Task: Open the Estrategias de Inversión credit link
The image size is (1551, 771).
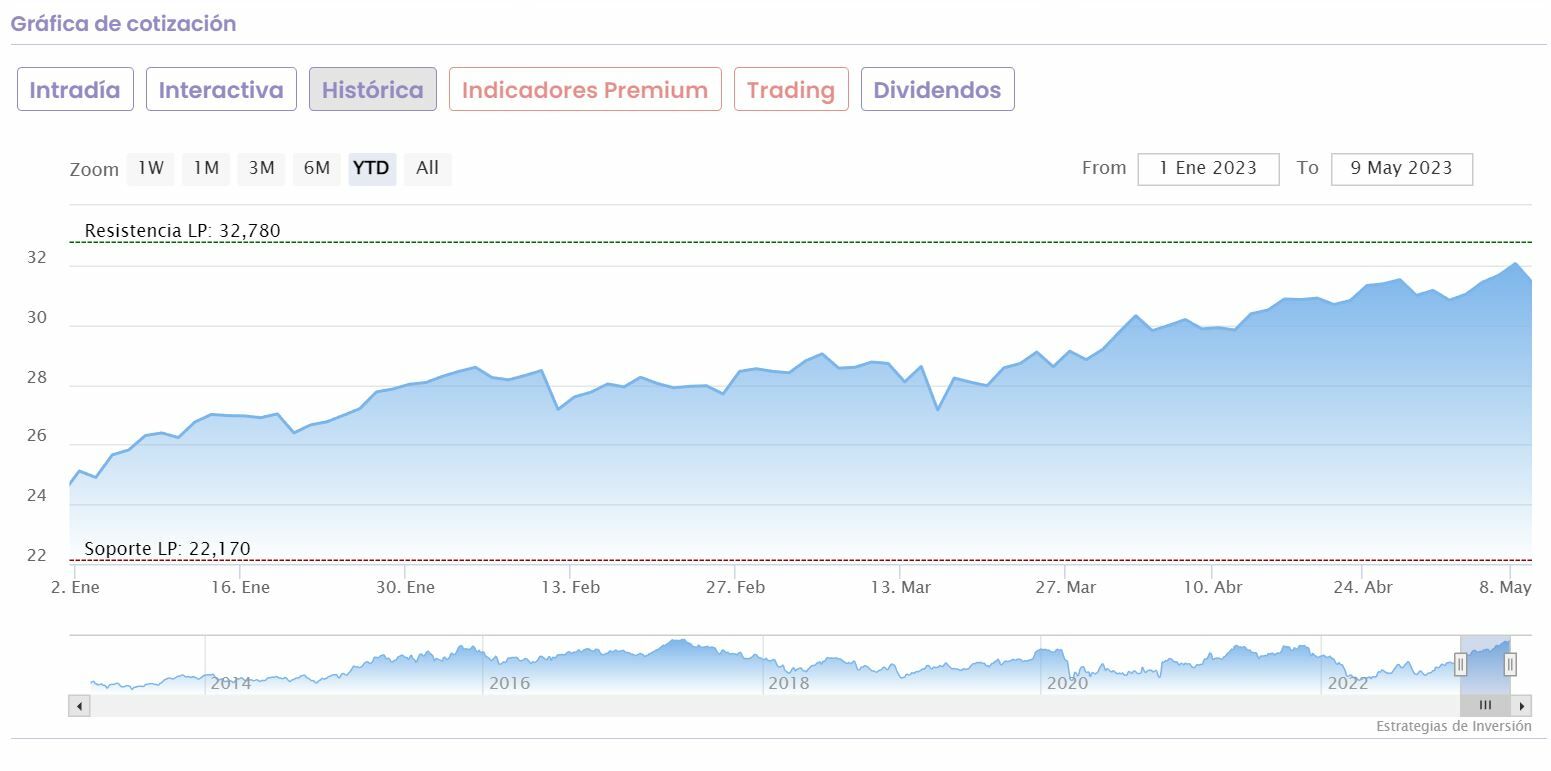Action: pos(1453,727)
